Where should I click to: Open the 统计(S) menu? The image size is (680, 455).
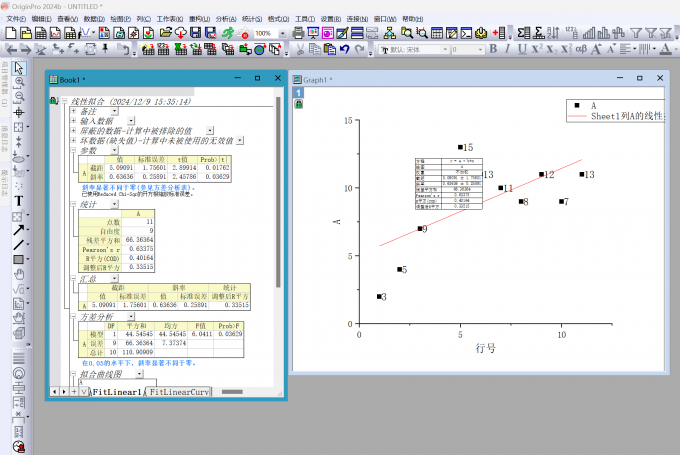point(252,19)
